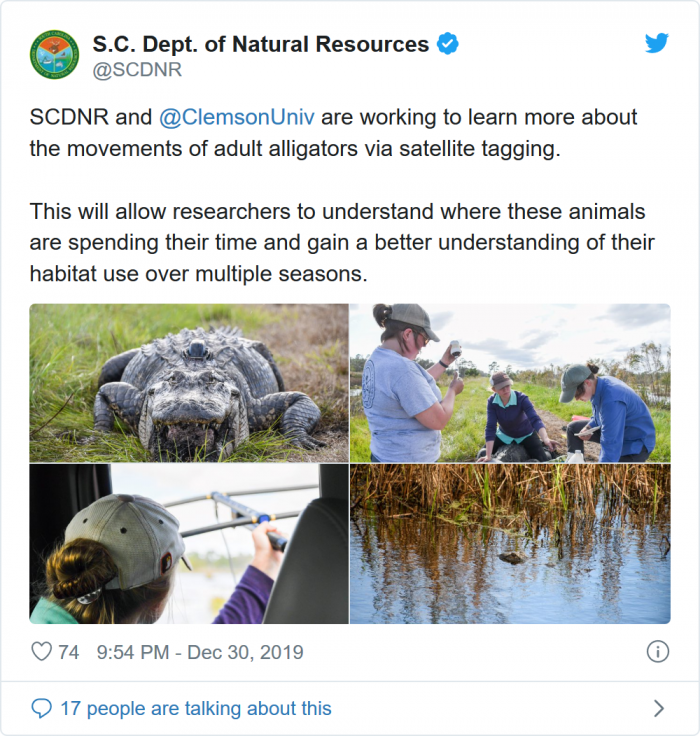Click the blue verified badge

(447, 44)
